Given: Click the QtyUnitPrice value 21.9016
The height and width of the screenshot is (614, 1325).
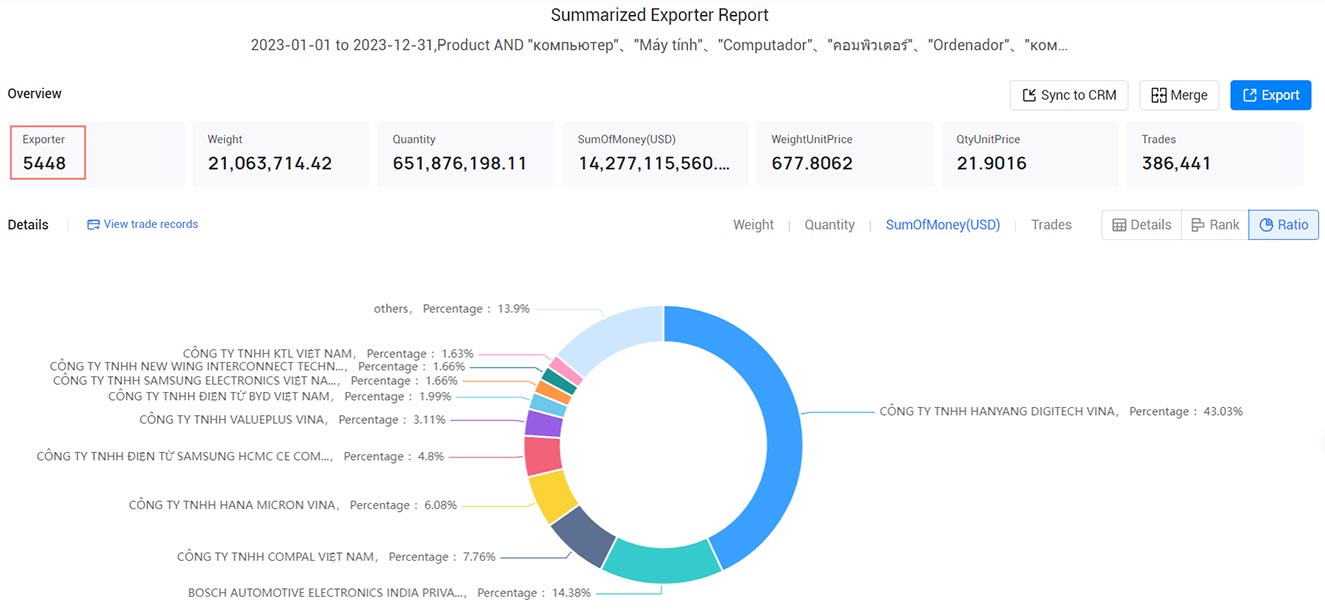Looking at the screenshot, I should point(992,163).
